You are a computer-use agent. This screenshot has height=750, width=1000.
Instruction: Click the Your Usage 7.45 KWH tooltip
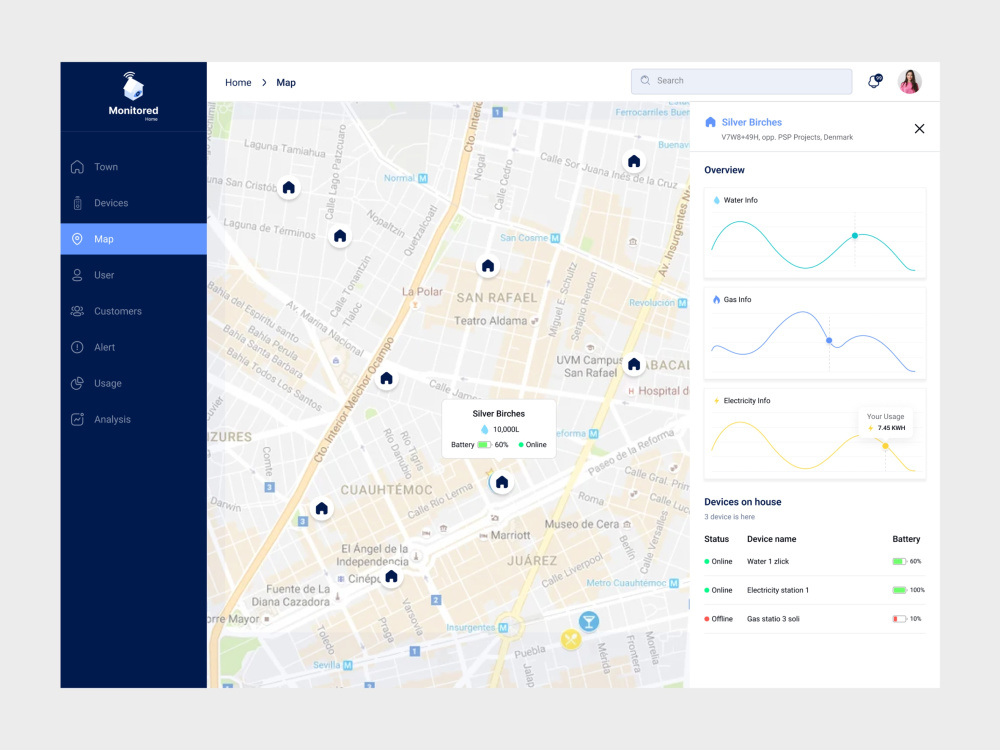(x=885, y=422)
